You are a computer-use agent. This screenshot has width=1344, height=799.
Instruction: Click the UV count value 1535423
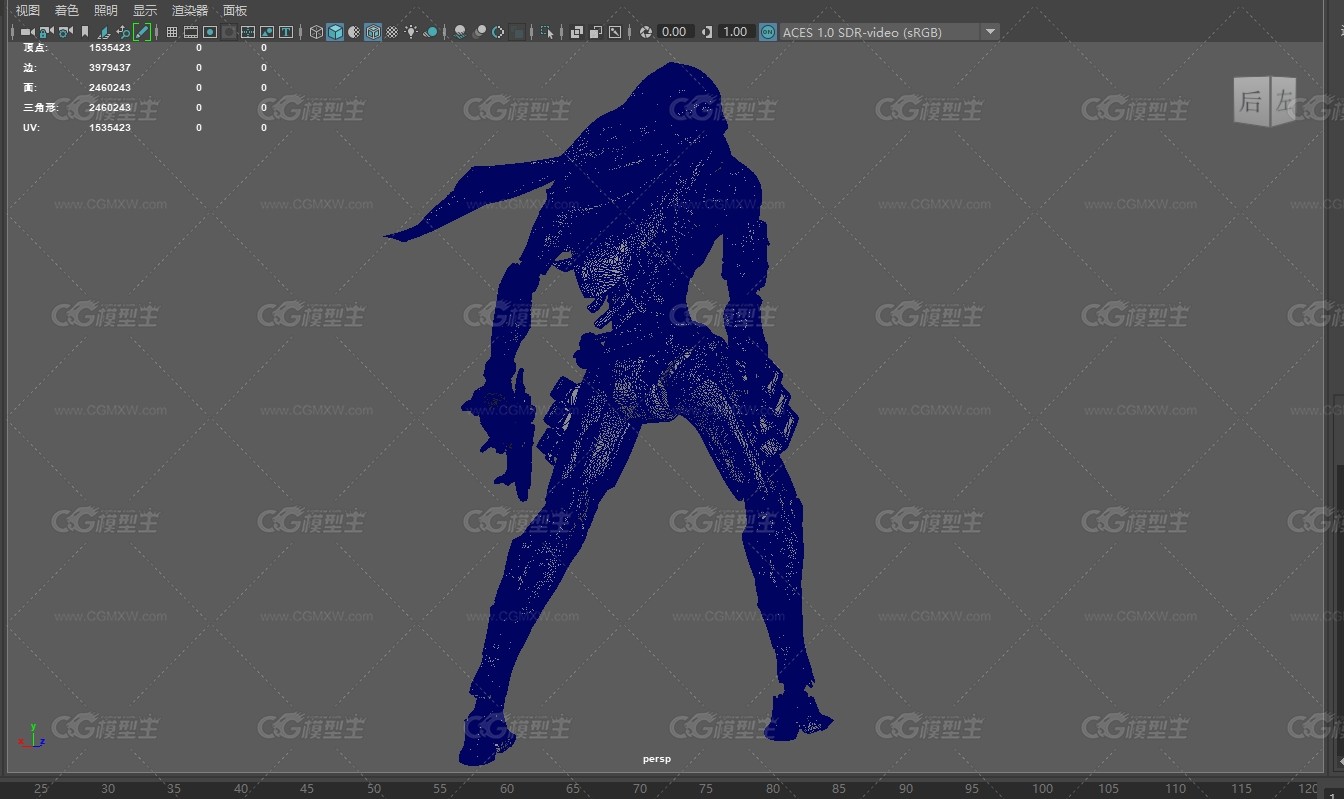tap(110, 128)
